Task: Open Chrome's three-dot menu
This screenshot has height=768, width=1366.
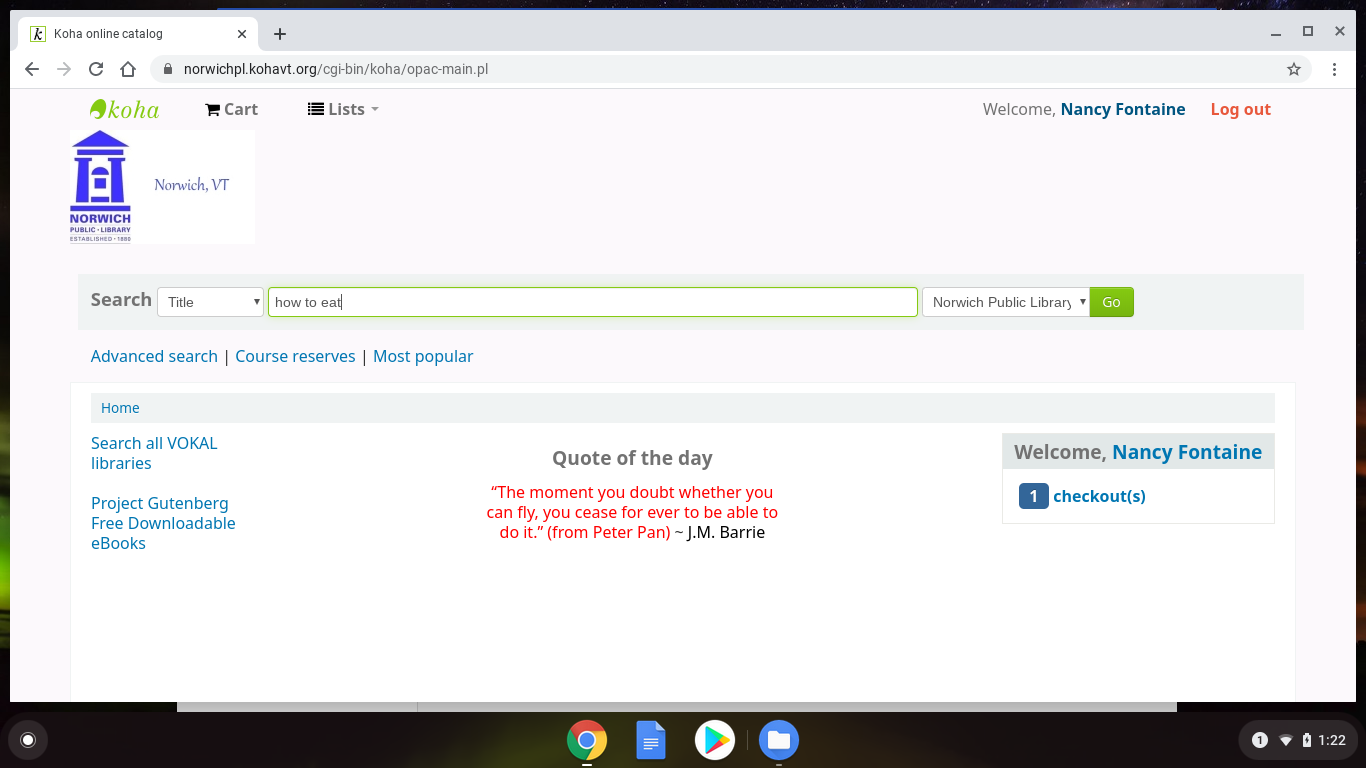Action: point(1334,69)
